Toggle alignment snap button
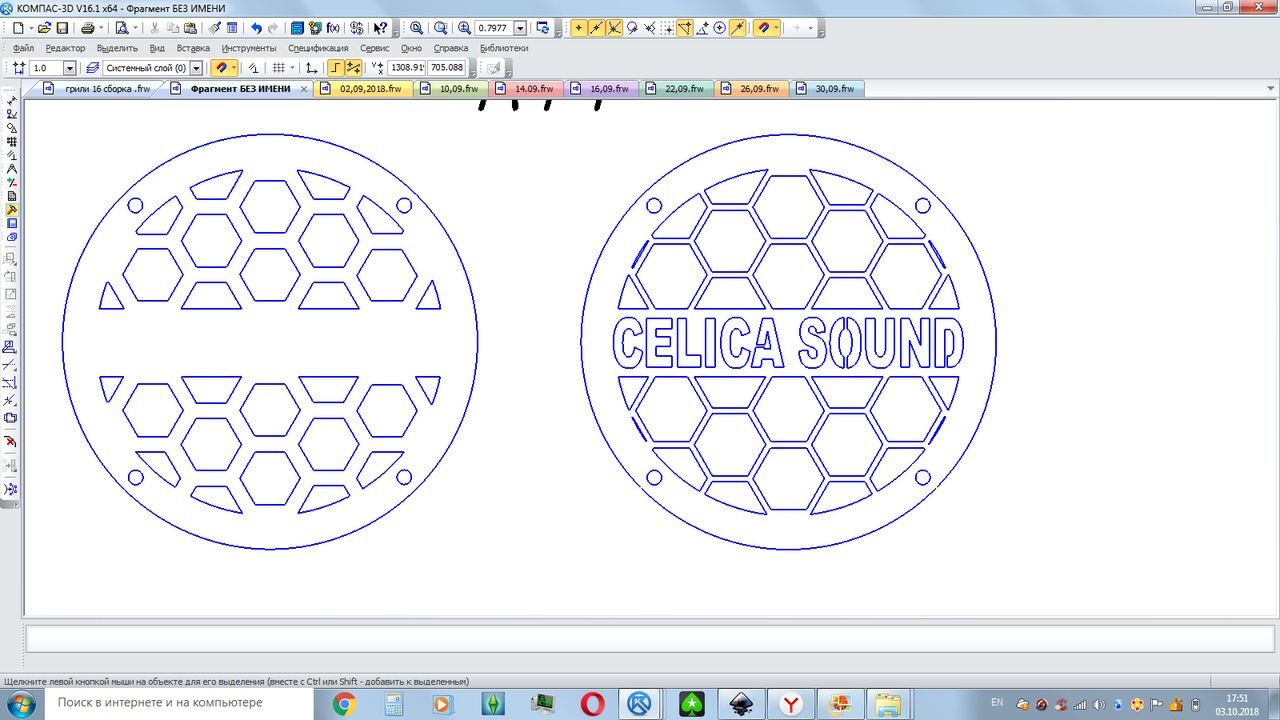The width and height of the screenshot is (1280, 720). [x=685, y=28]
